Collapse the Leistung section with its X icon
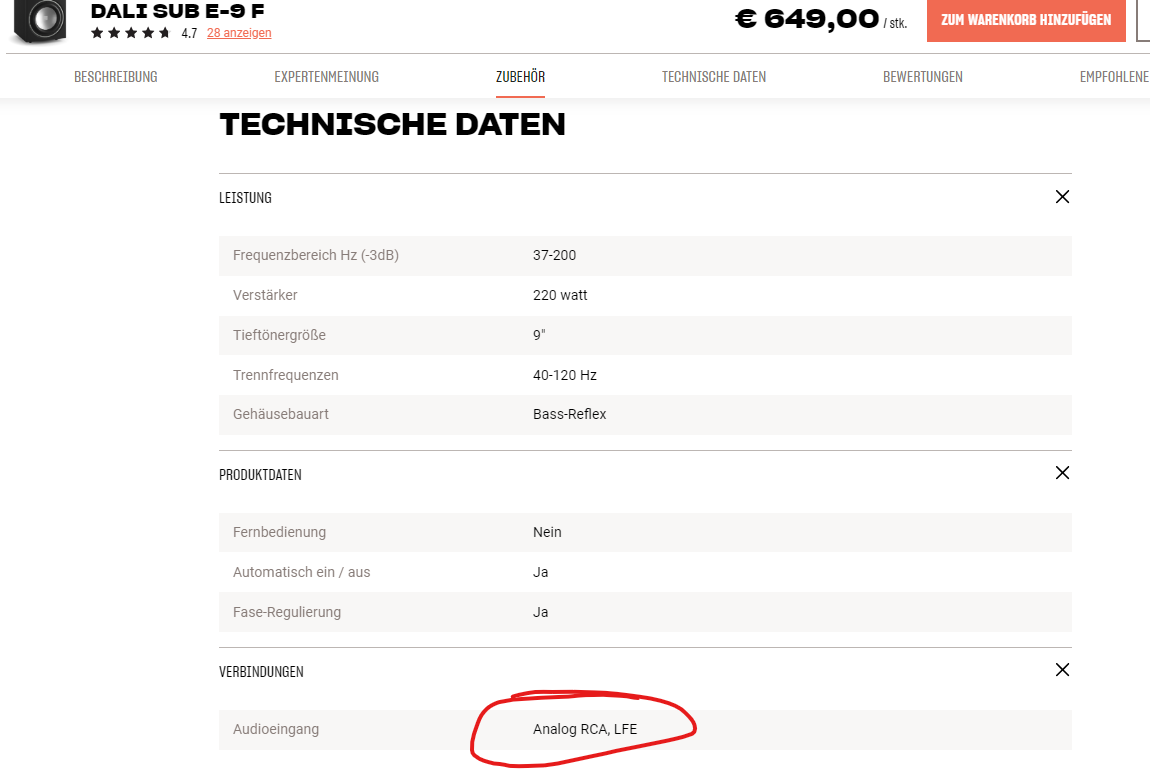Viewport: 1150px width, 769px height. 1062,196
